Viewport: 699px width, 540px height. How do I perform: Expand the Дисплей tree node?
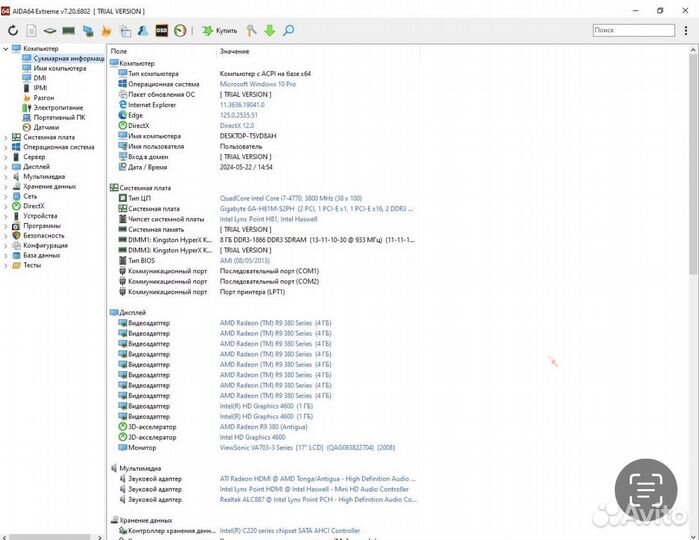point(6,167)
